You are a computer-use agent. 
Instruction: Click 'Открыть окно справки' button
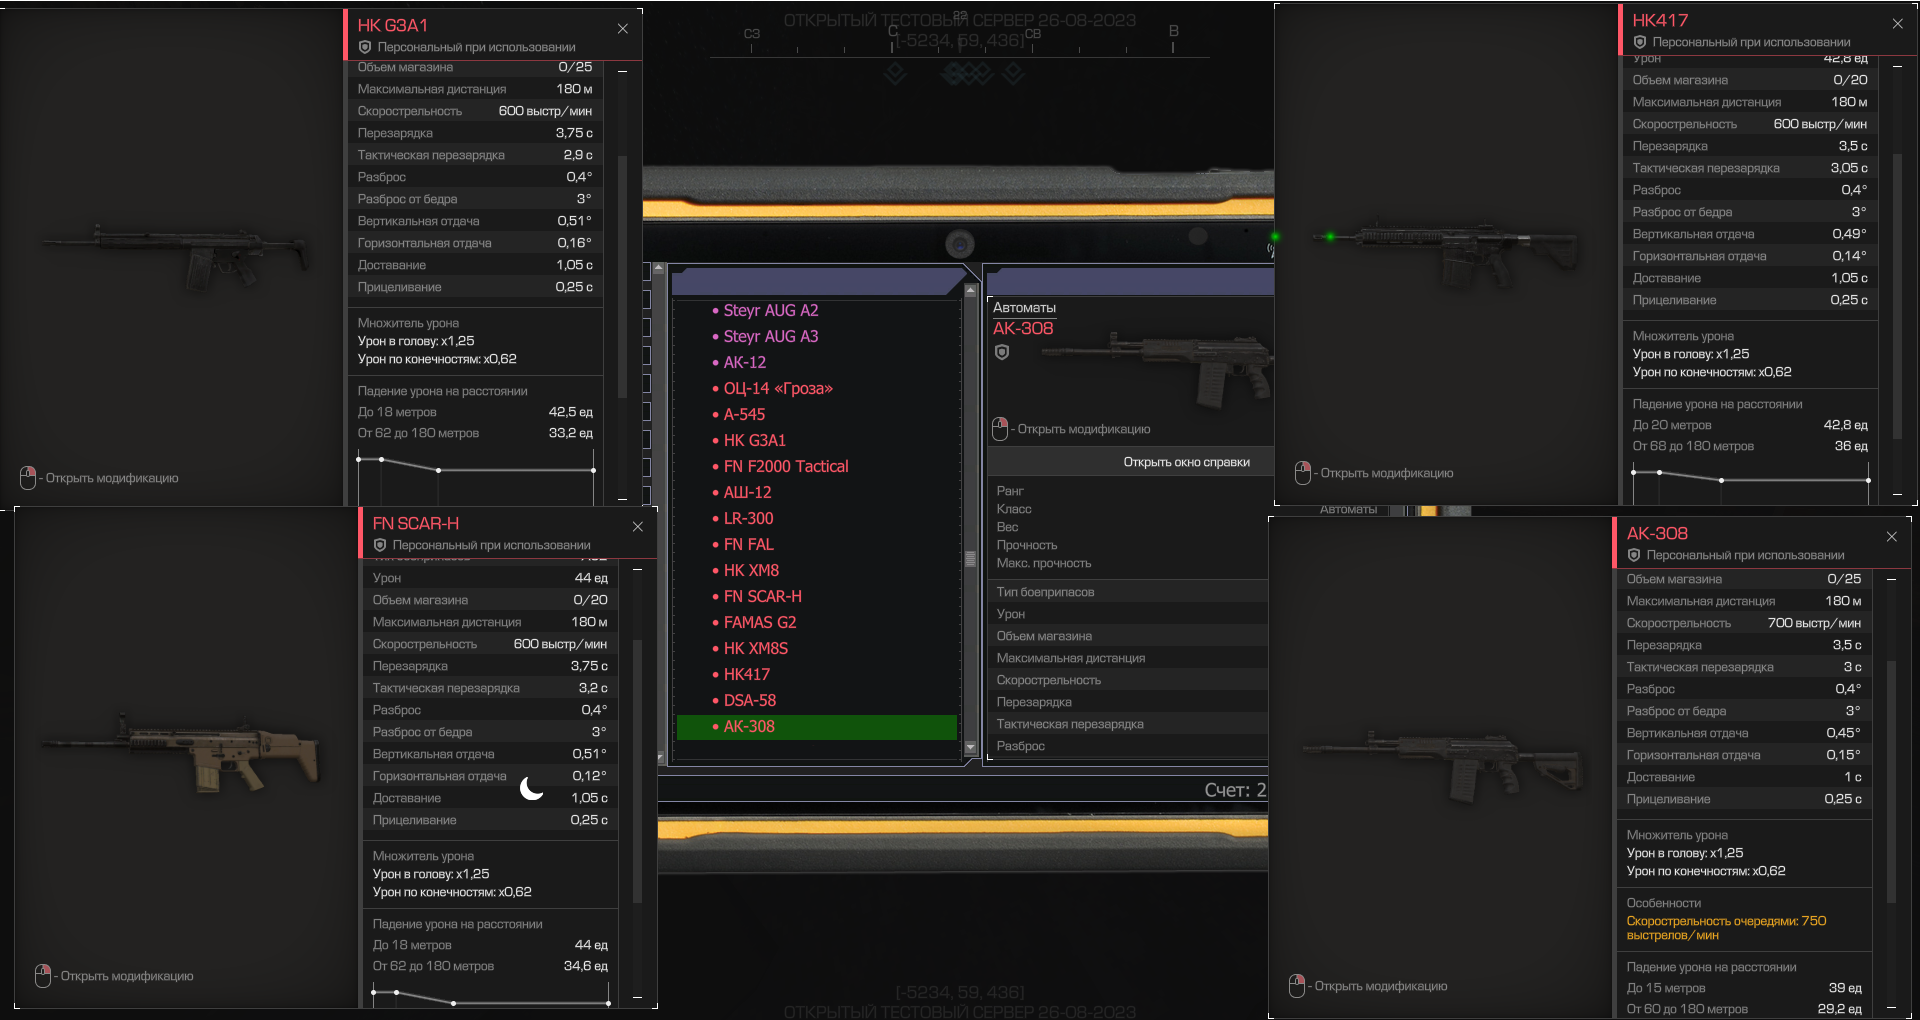coord(1187,462)
